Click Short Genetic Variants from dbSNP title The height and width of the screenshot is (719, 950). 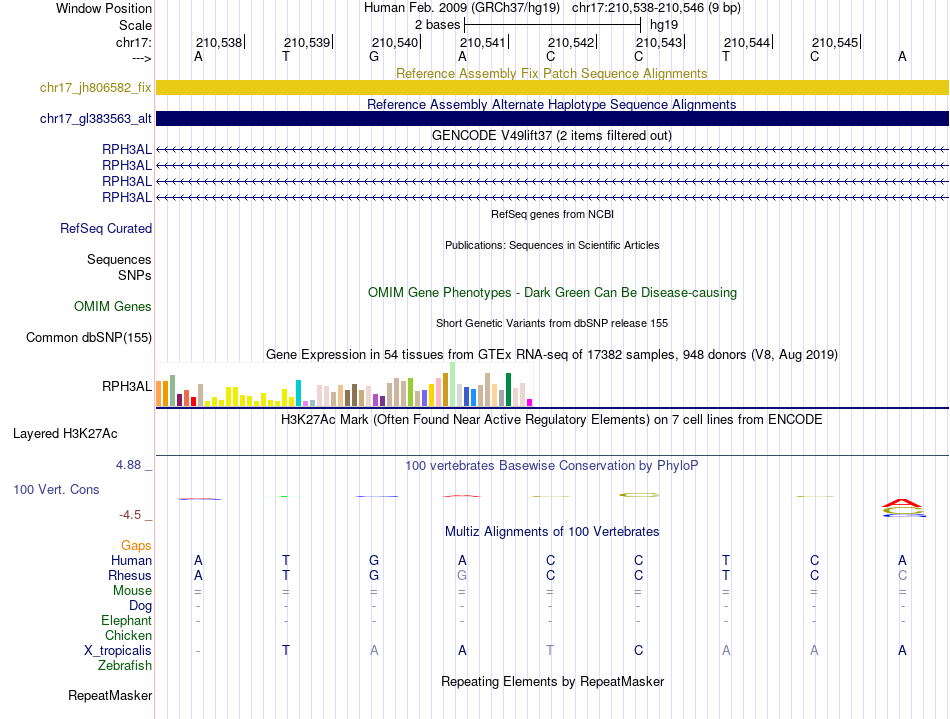click(552, 323)
